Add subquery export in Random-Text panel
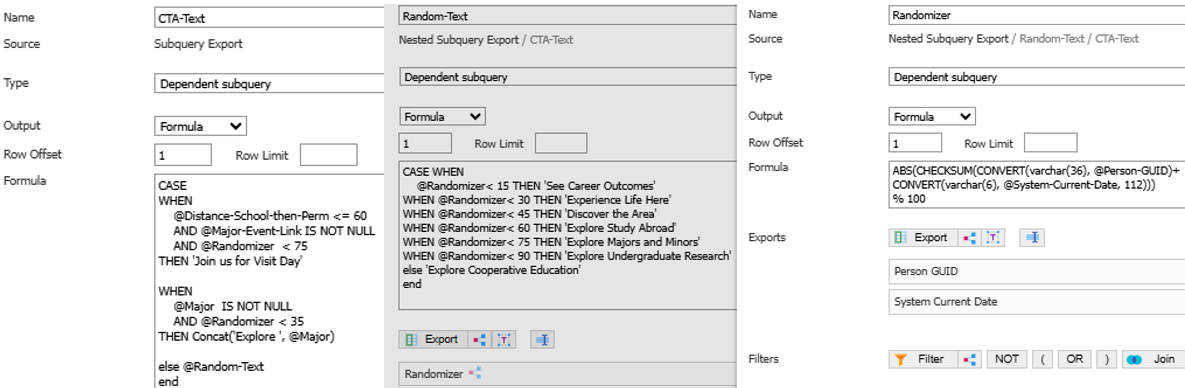Screen dimensions: 1185x388 click(x=479, y=340)
